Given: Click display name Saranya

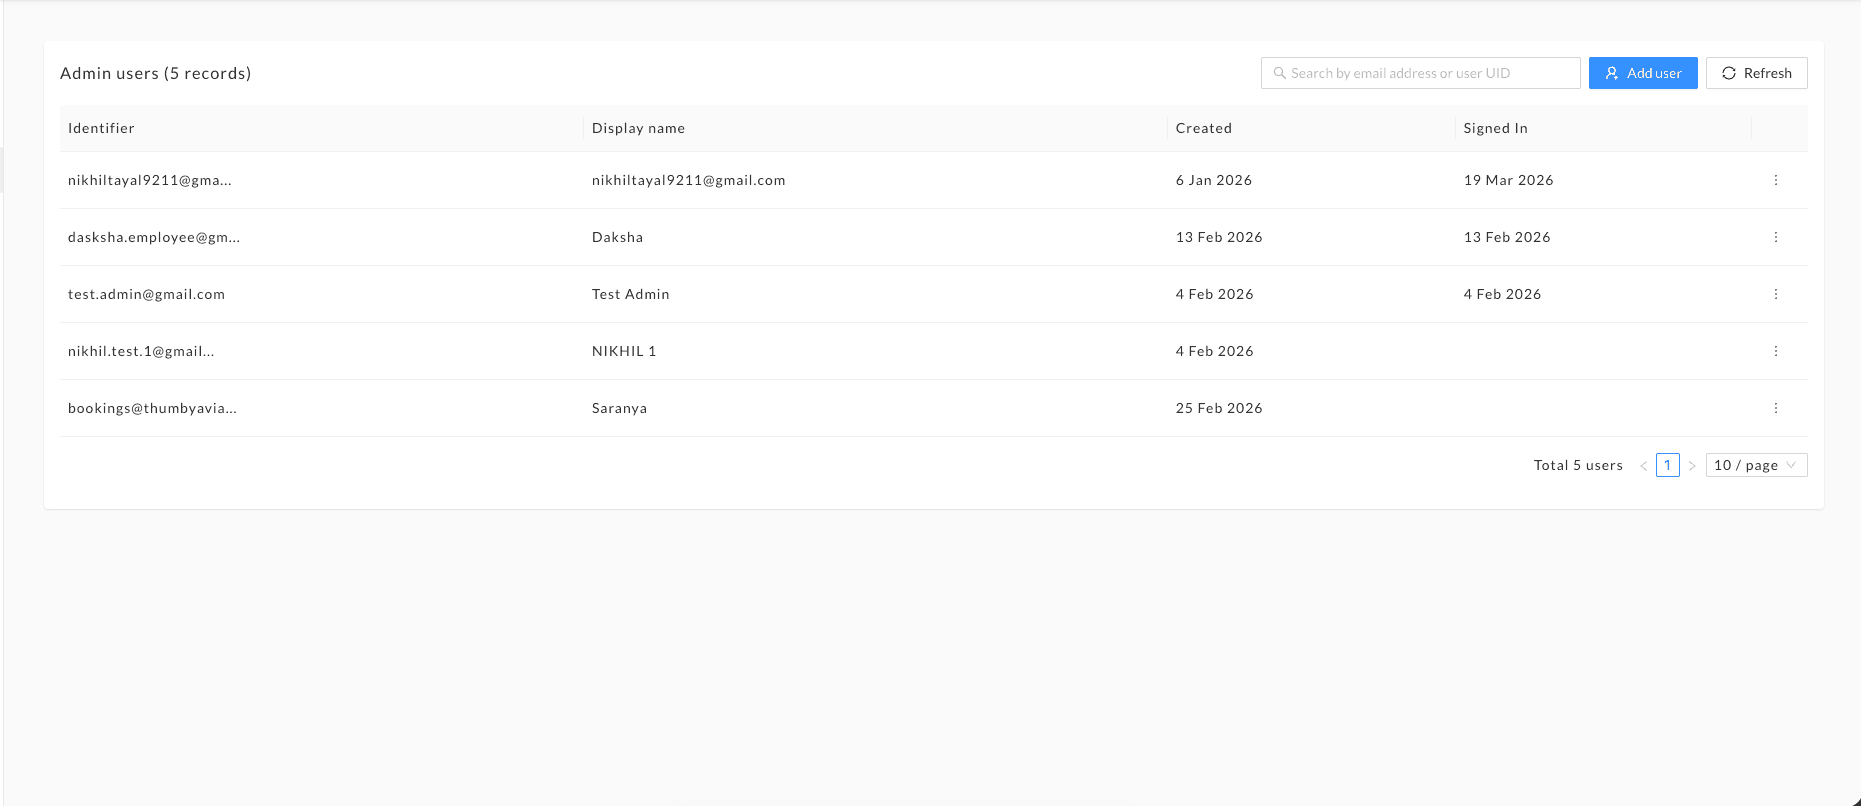Looking at the screenshot, I should (x=619, y=408).
